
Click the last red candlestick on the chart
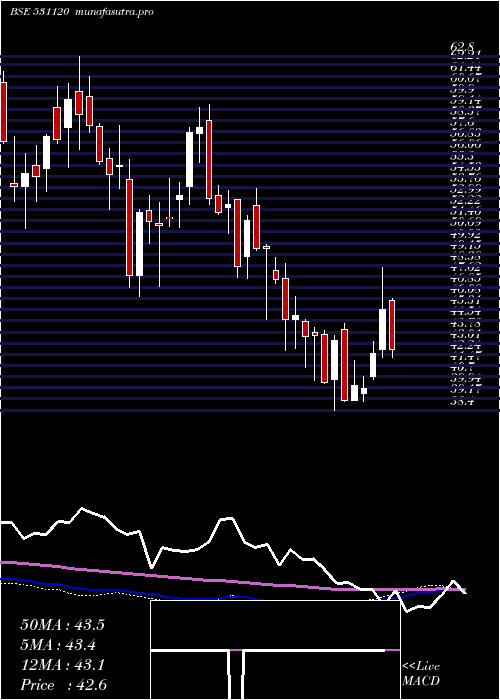(392, 325)
